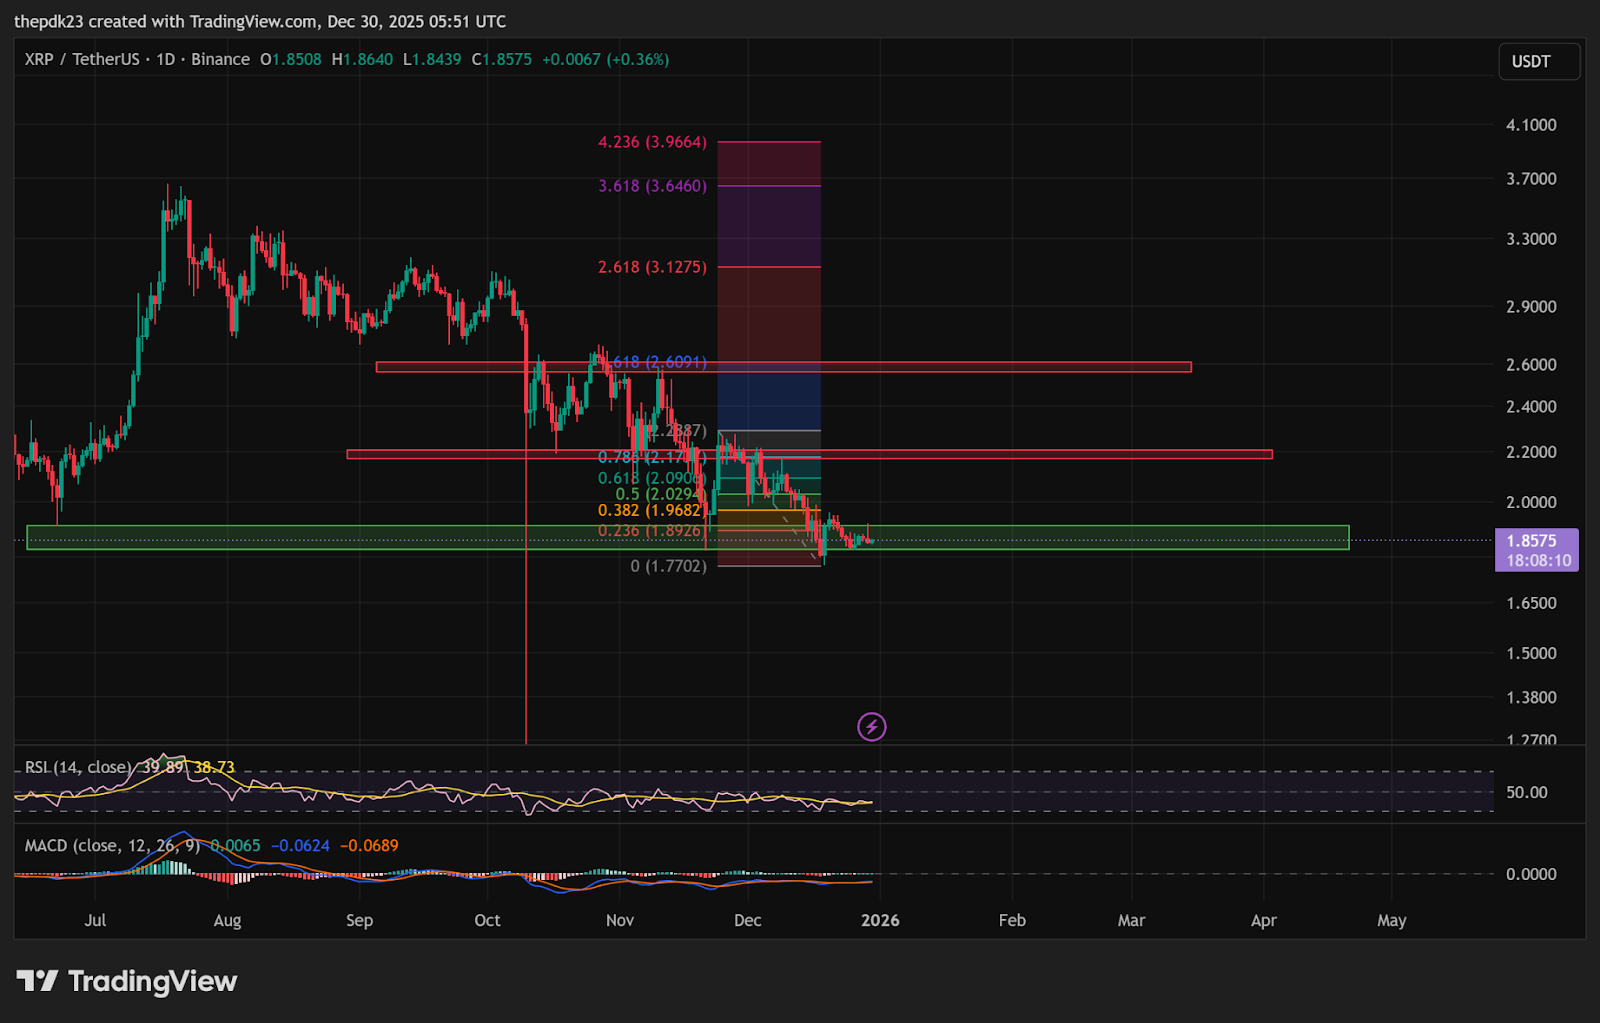The width and height of the screenshot is (1600, 1023).
Task: Click the Binance exchange label in header
Action: tap(220, 60)
